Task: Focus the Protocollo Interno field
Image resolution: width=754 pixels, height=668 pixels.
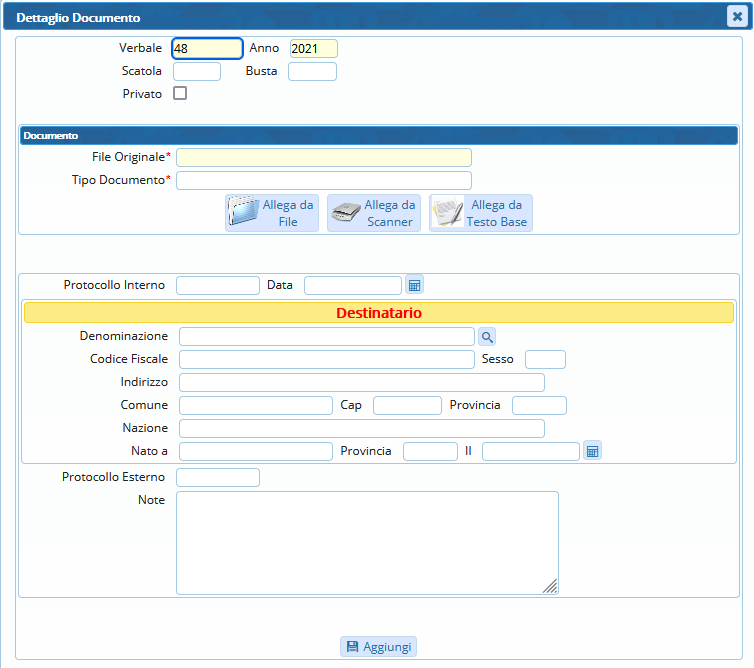Action: (217, 285)
